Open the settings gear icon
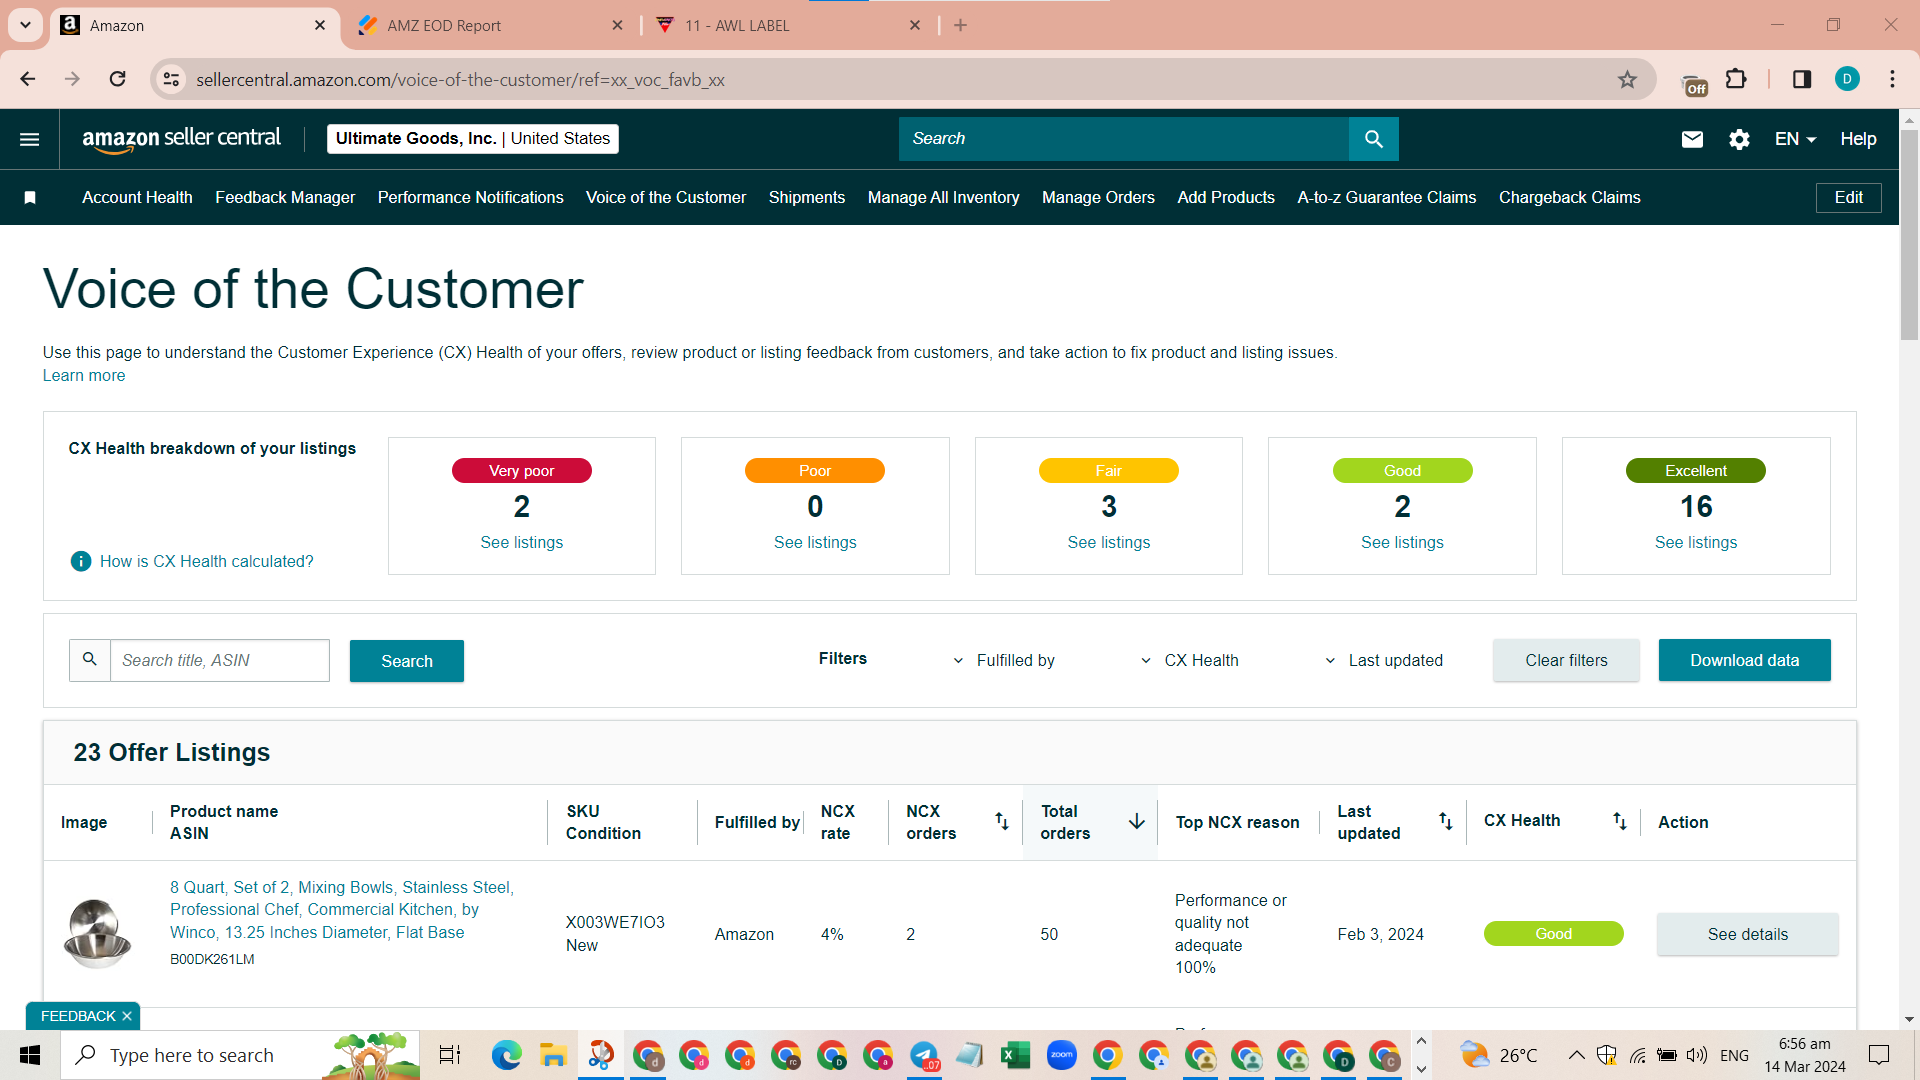This screenshot has width=1920, height=1080. pos(1739,139)
